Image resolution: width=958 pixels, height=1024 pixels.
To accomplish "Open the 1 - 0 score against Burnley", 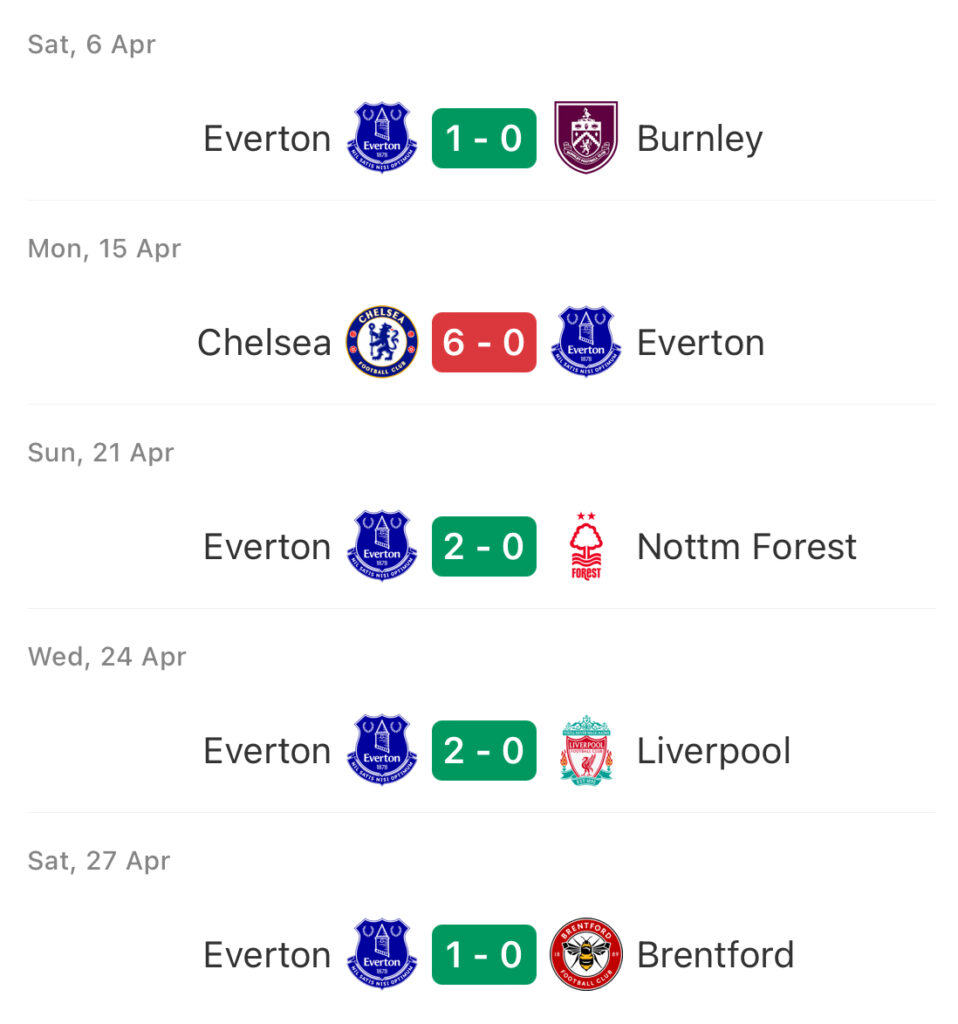I will [484, 138].
